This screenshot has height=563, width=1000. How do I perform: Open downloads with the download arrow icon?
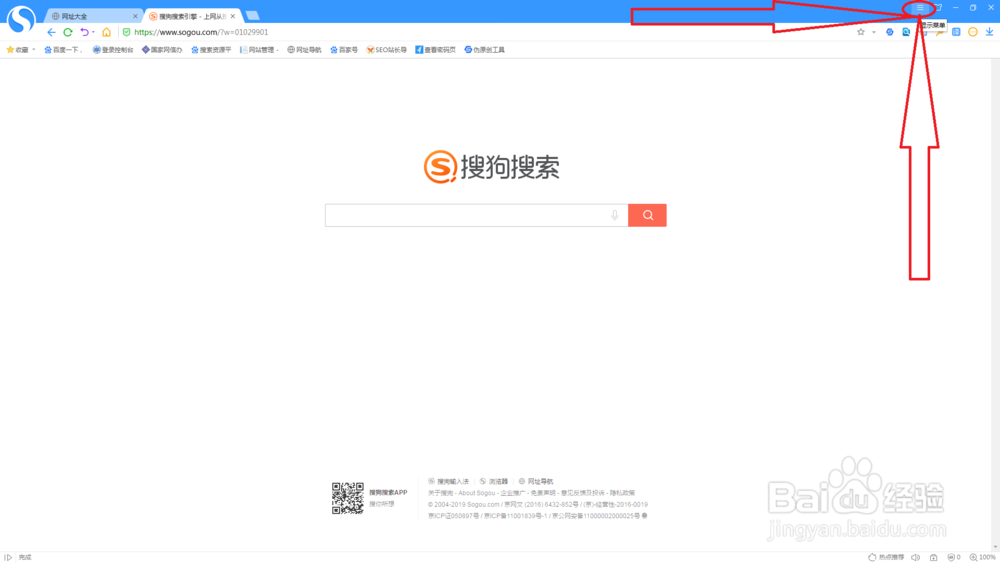pos(989,32)
